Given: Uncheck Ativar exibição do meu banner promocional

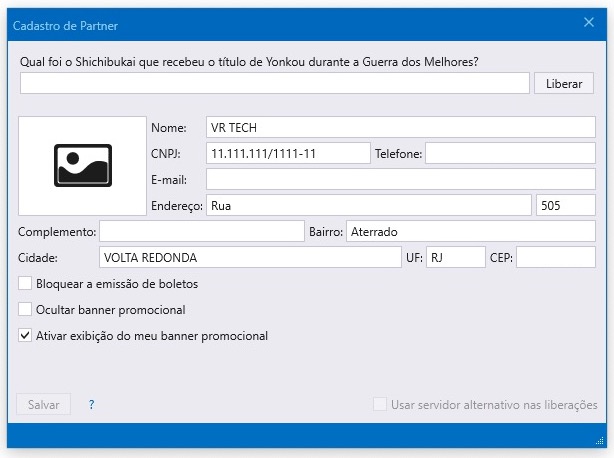Looking at the screenshot, I should coord(26,336).
